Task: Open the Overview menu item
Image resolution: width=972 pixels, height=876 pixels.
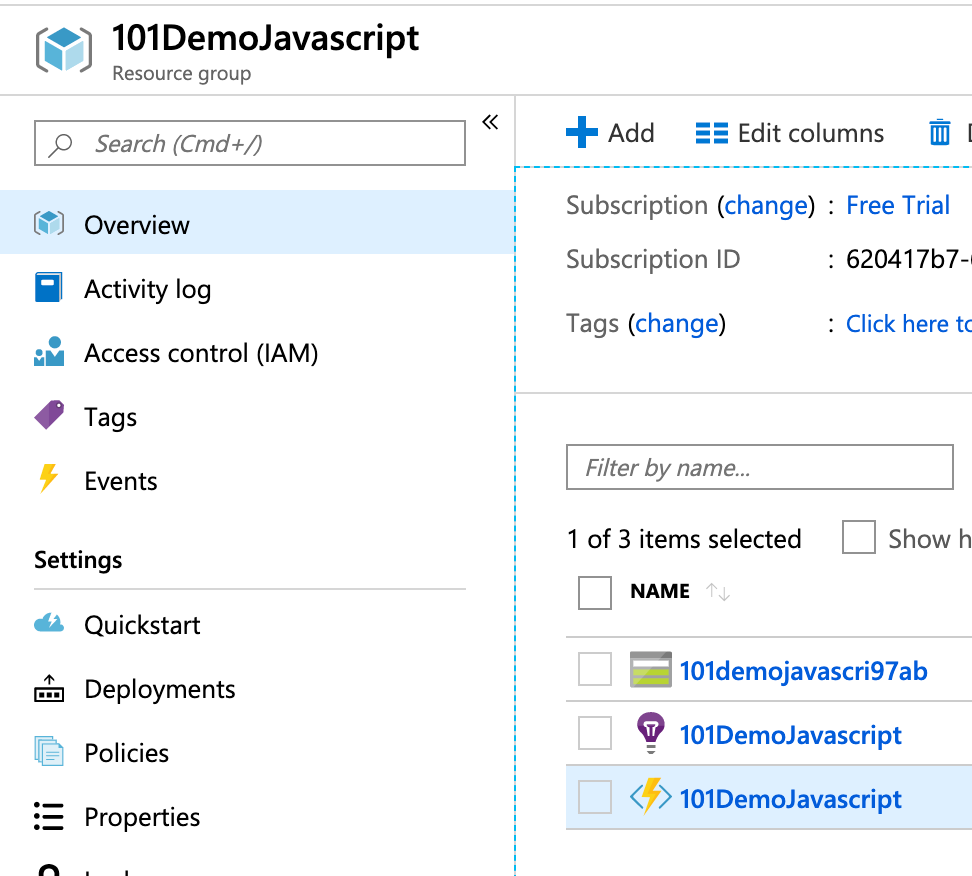Action: click(257, 223)
